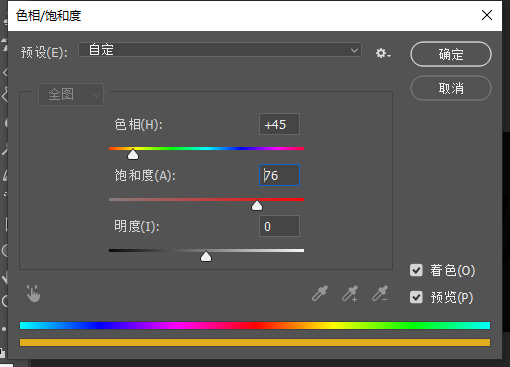
Task: Close the Hue/Saturation dialog
Action: click(x=487, y=15)
